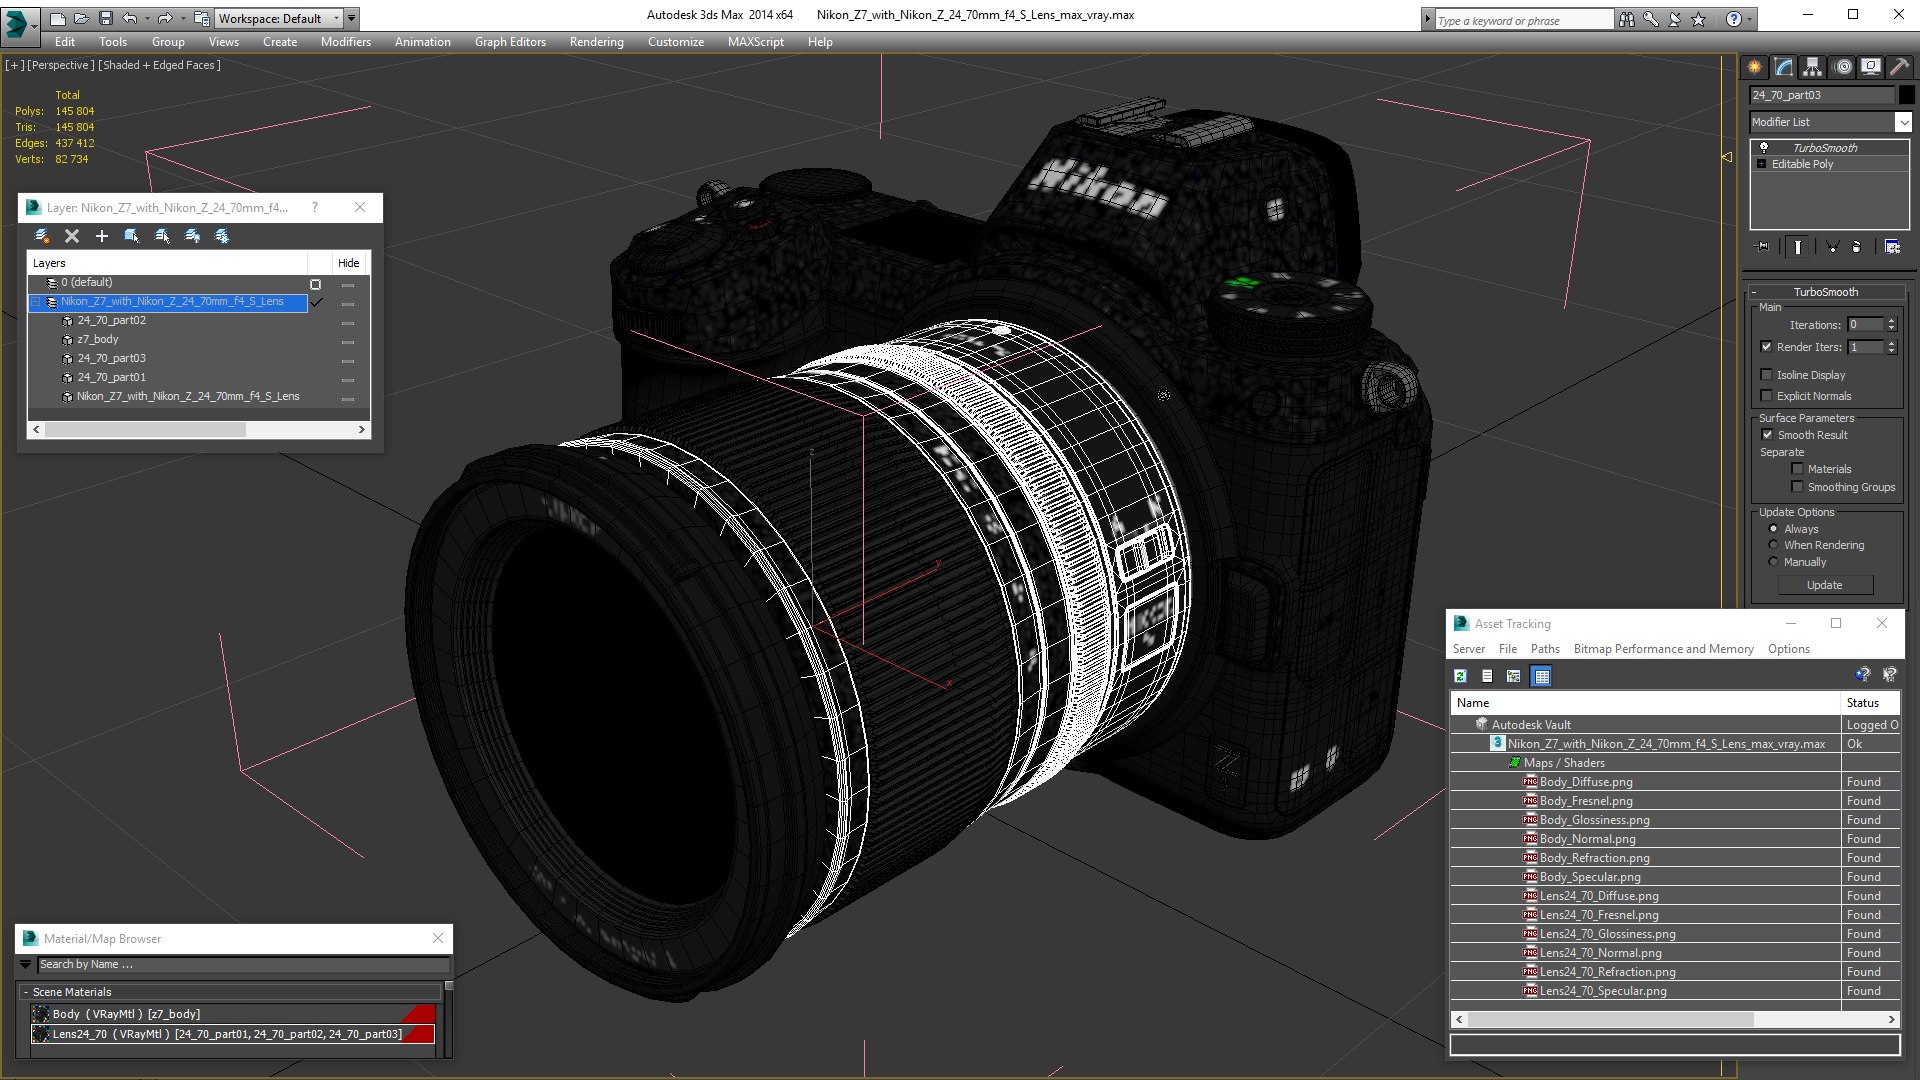This screenshot has height=1080, width=1920.
Task: Open the Utilities hammer panel tab
Action: click(1899, 67)
